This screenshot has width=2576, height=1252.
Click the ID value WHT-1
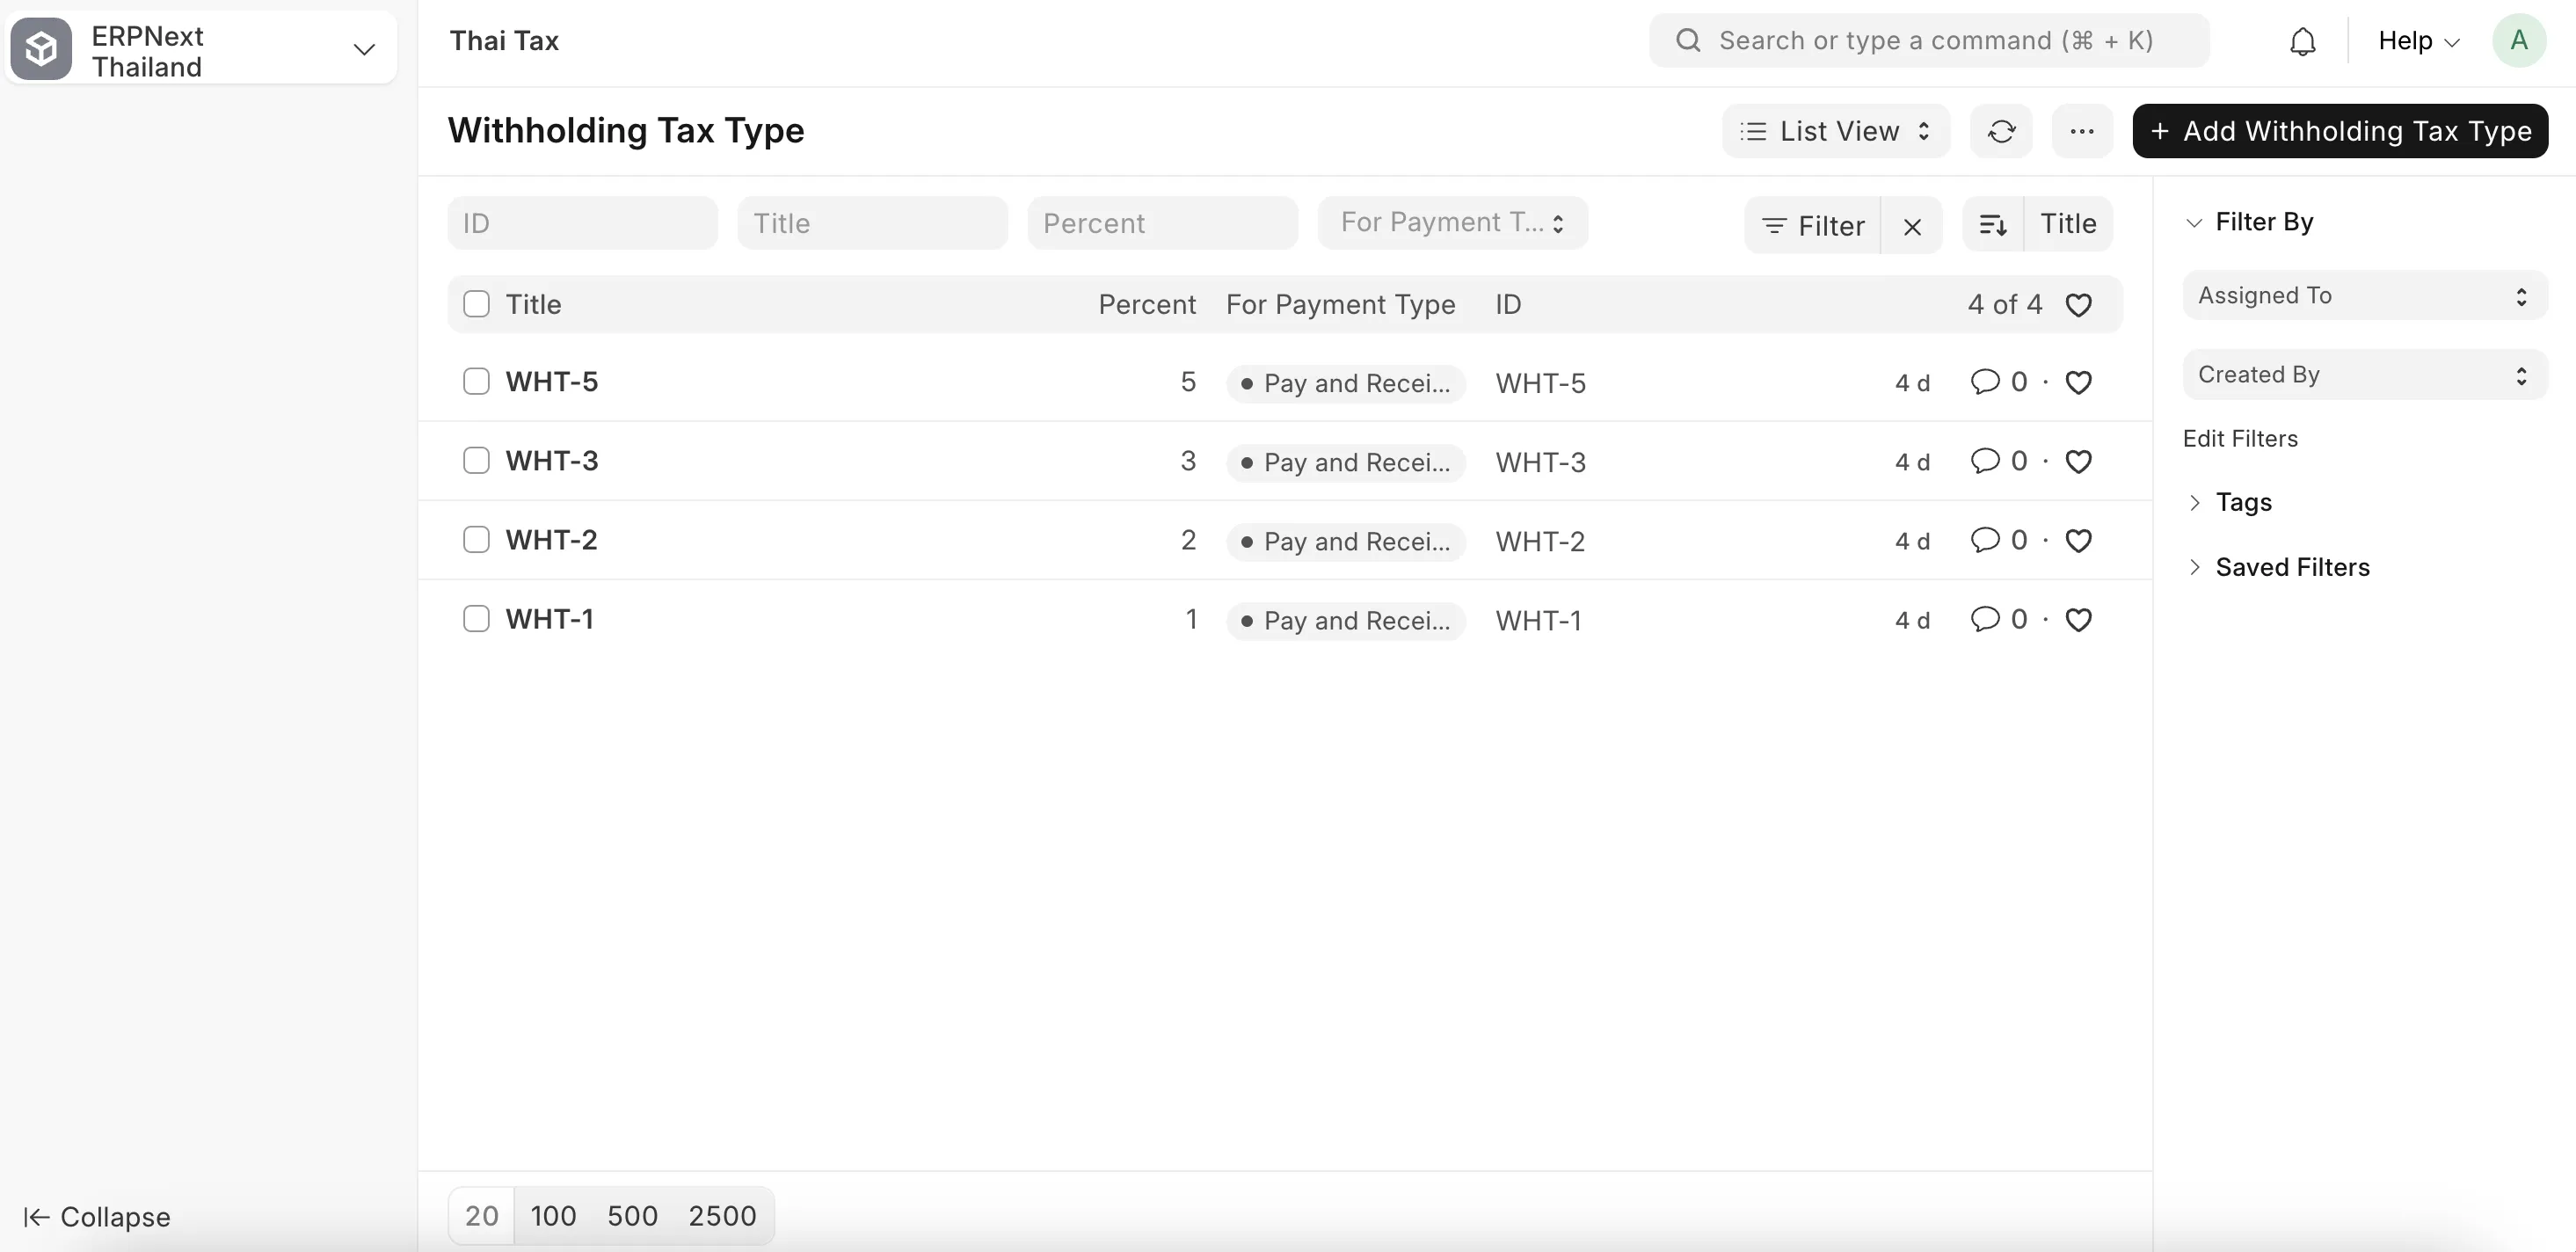(x=1539, y=620)
